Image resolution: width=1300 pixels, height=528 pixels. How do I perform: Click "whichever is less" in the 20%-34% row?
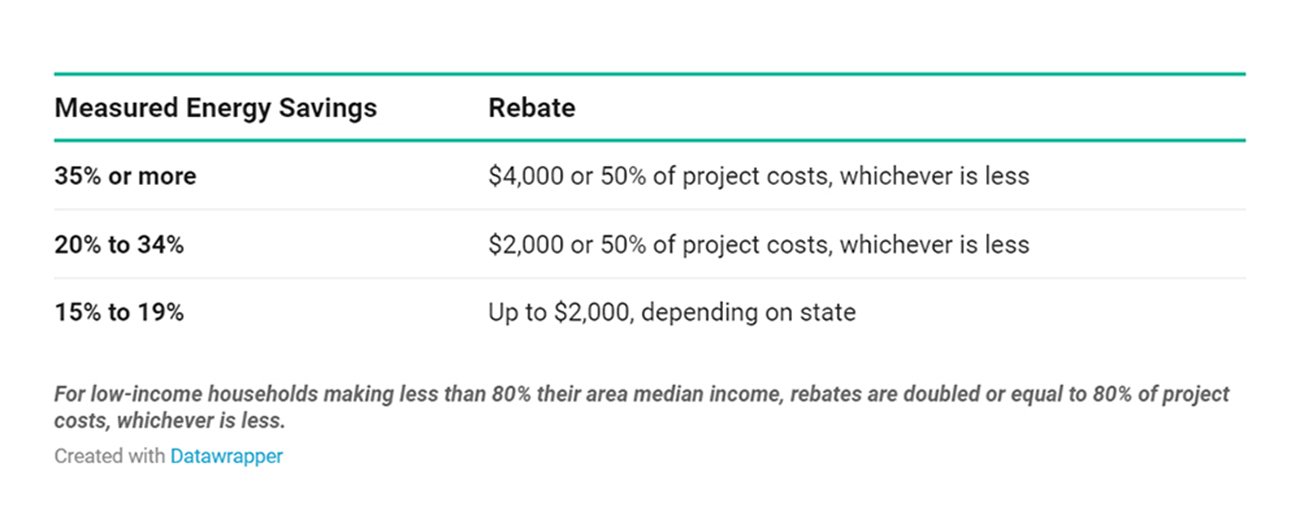pos(935,244)
